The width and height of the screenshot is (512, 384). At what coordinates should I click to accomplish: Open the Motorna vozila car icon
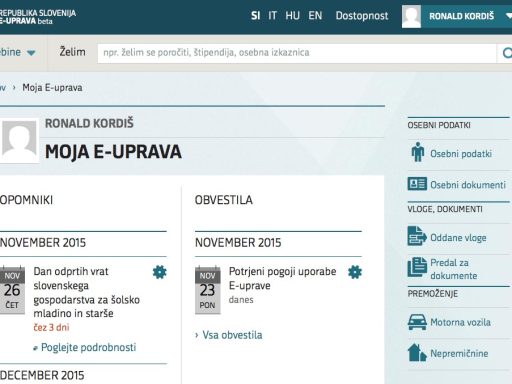click(417, 322)
